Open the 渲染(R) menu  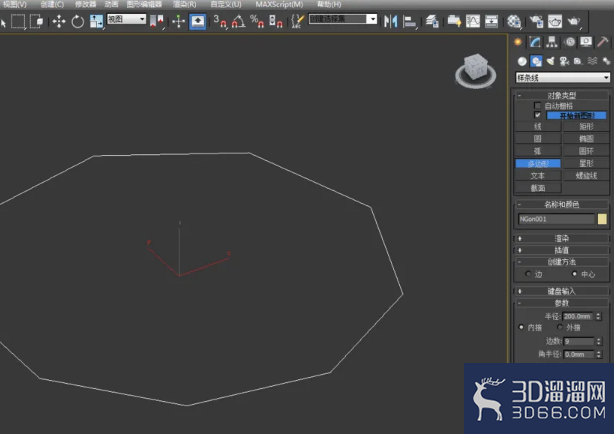pos(184,4)
